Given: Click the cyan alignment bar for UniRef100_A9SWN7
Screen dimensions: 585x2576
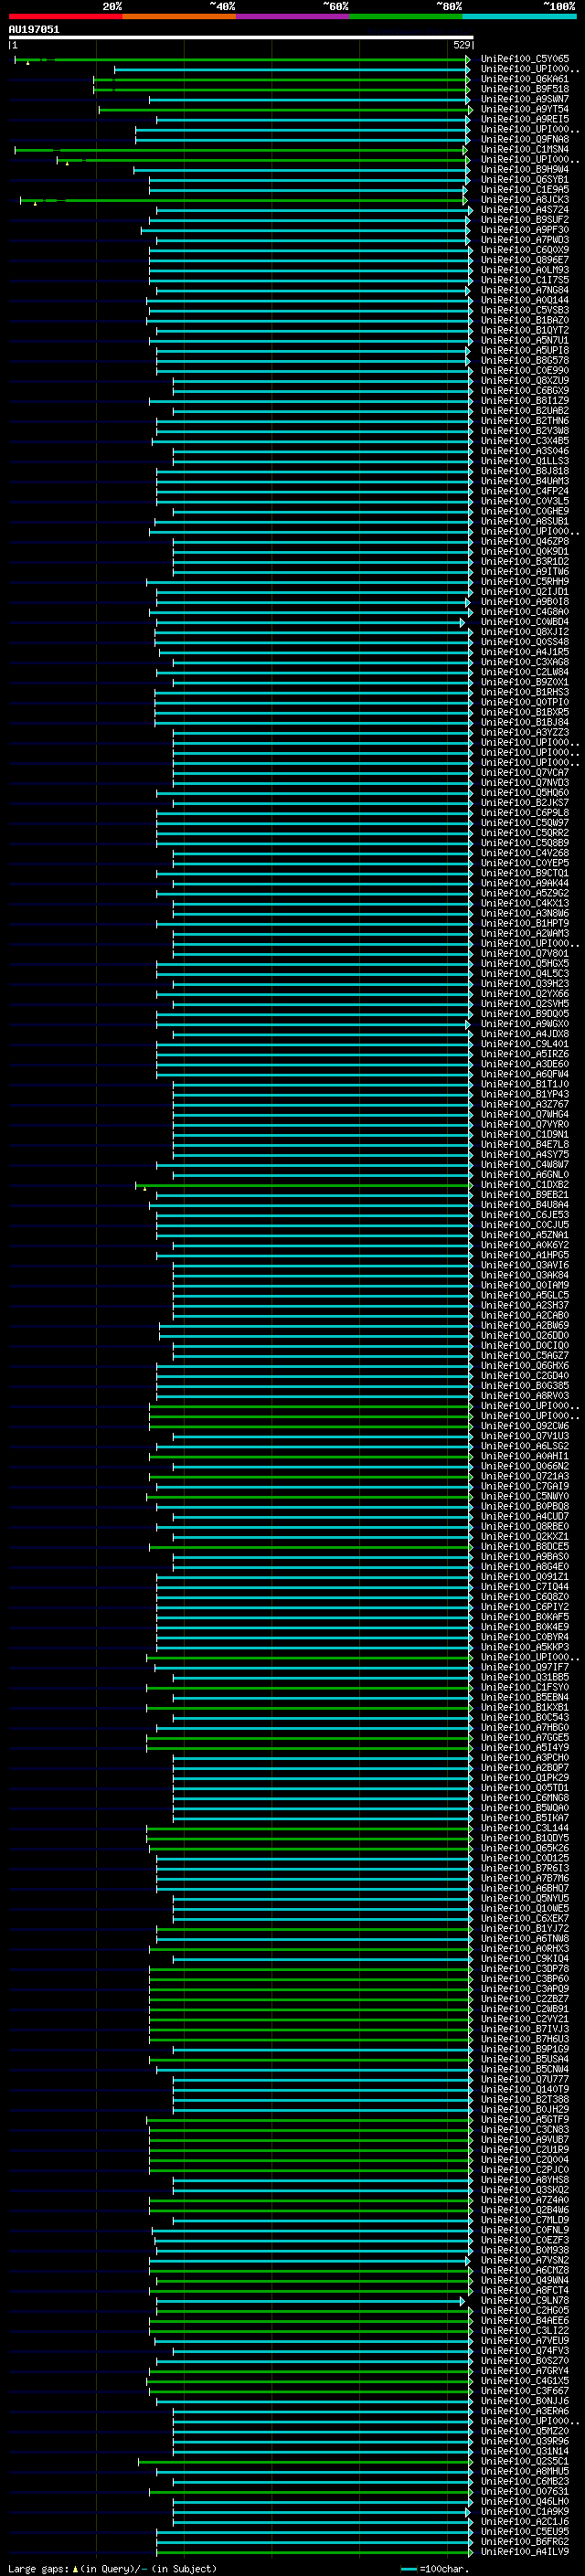Looking at the screenshot, I should [310, 100].
